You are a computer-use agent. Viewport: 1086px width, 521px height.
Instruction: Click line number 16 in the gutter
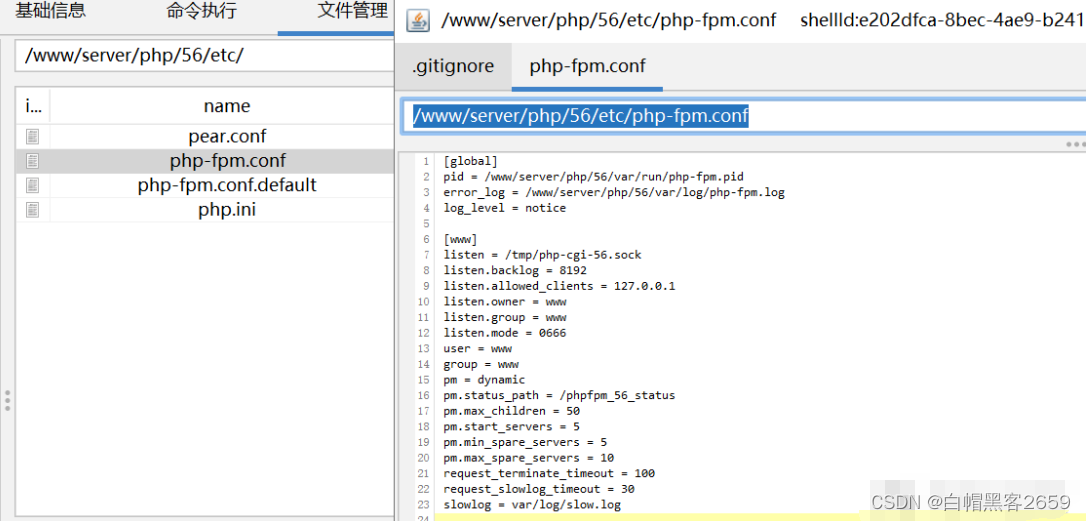click(423, 396)
